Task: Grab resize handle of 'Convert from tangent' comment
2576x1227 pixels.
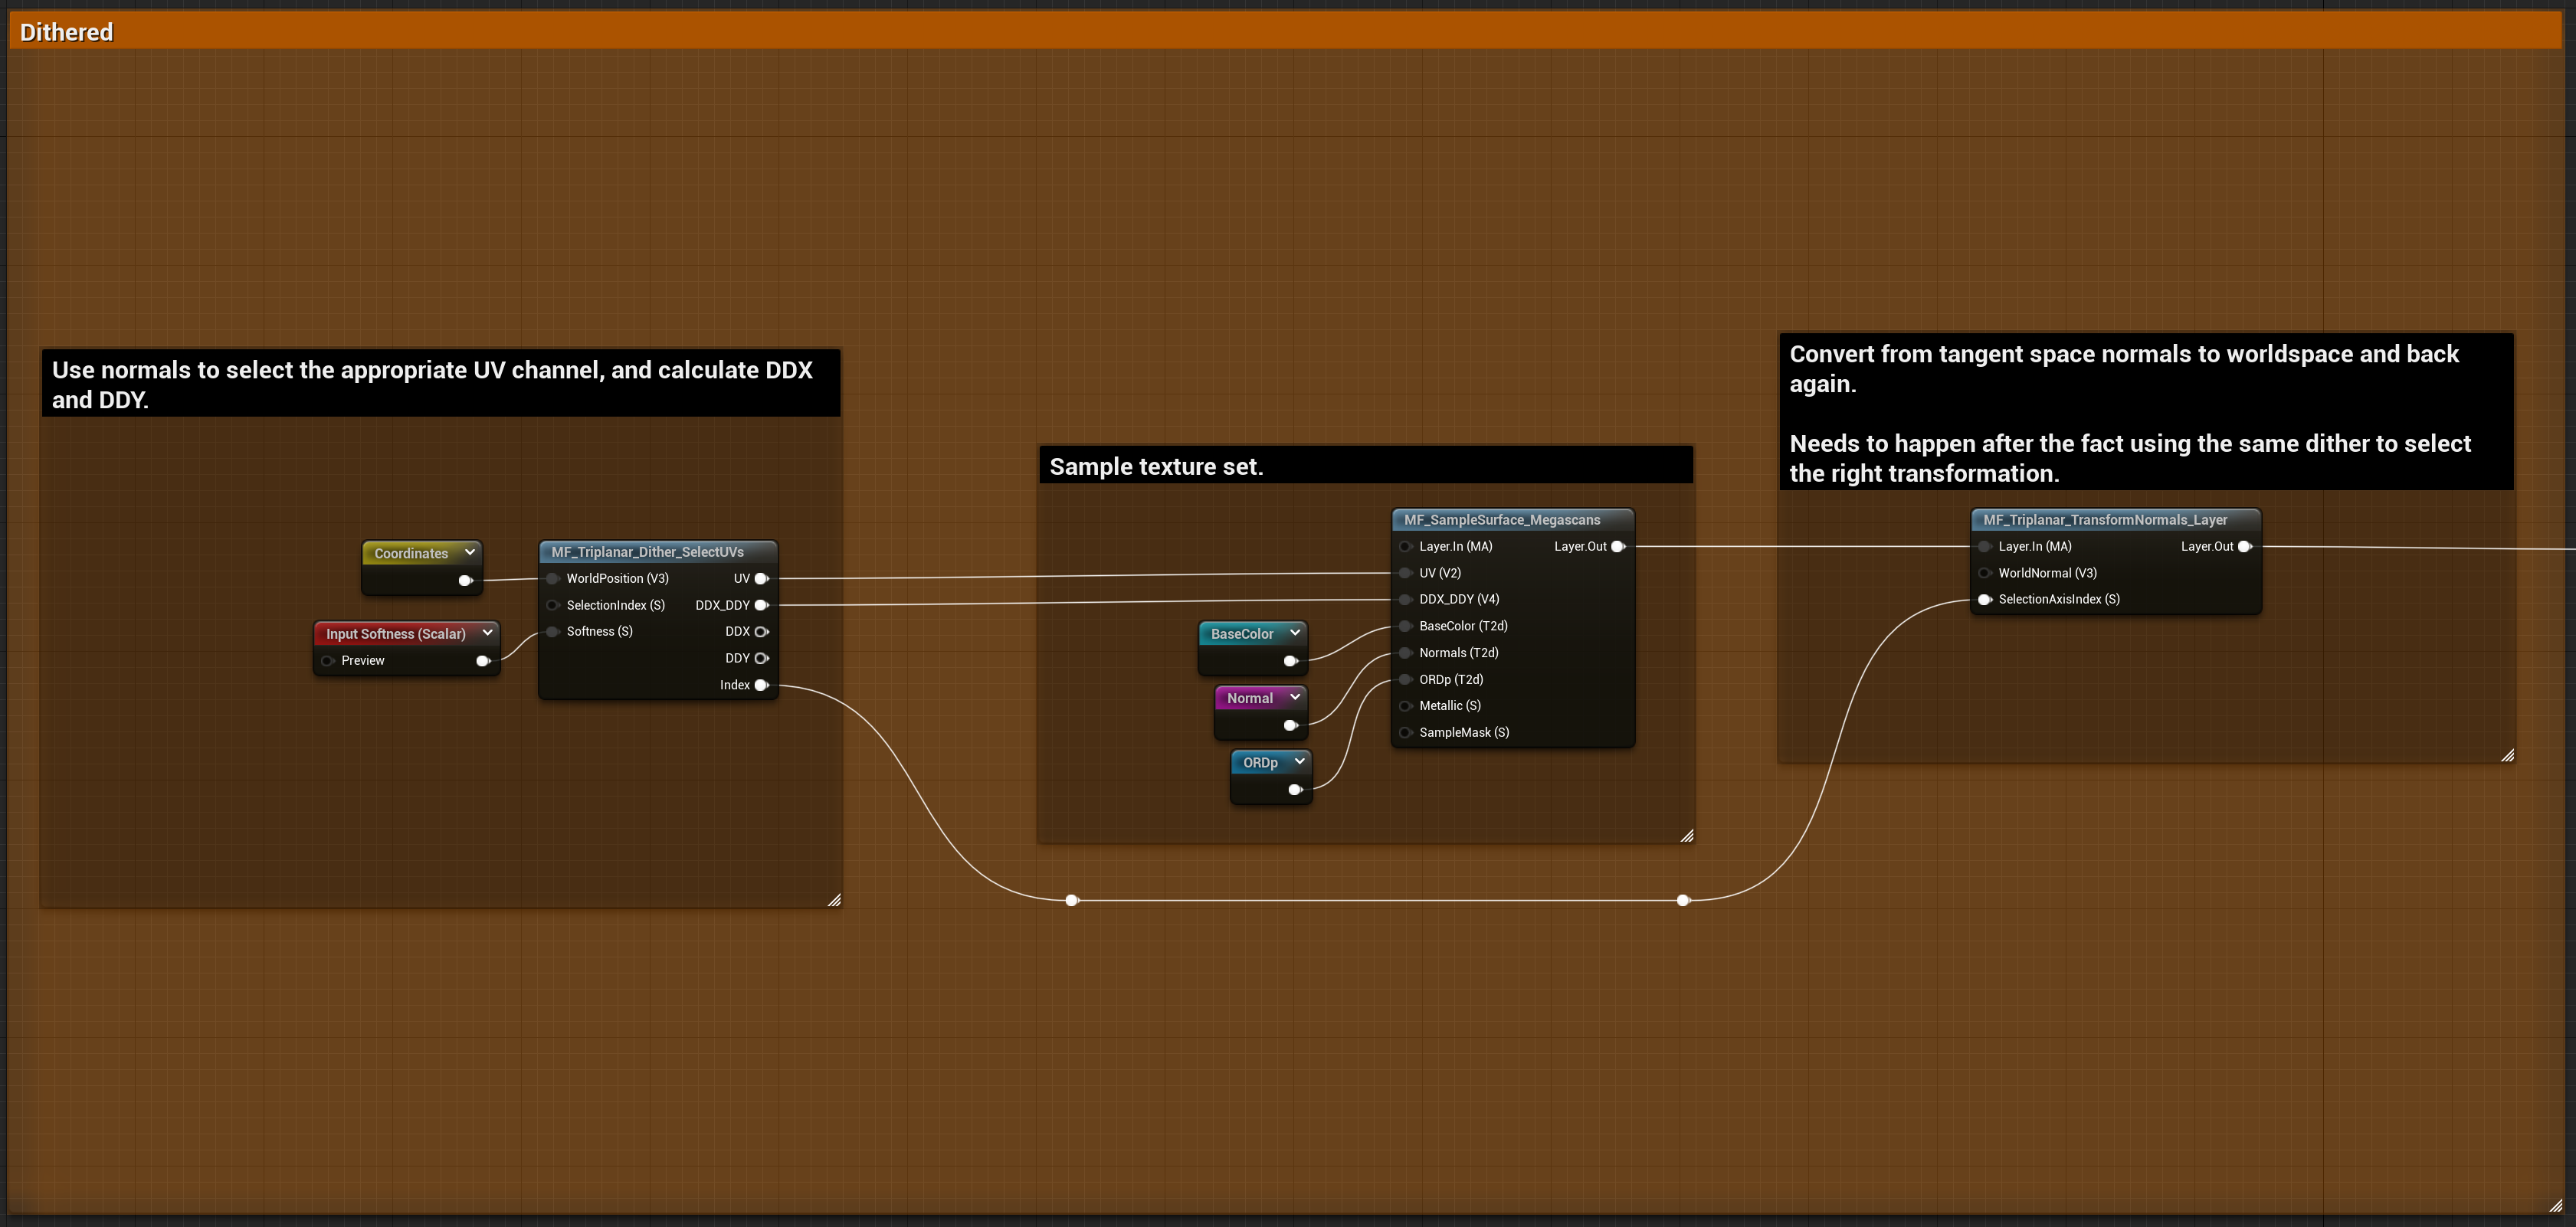Action: tap(2507, 756)
